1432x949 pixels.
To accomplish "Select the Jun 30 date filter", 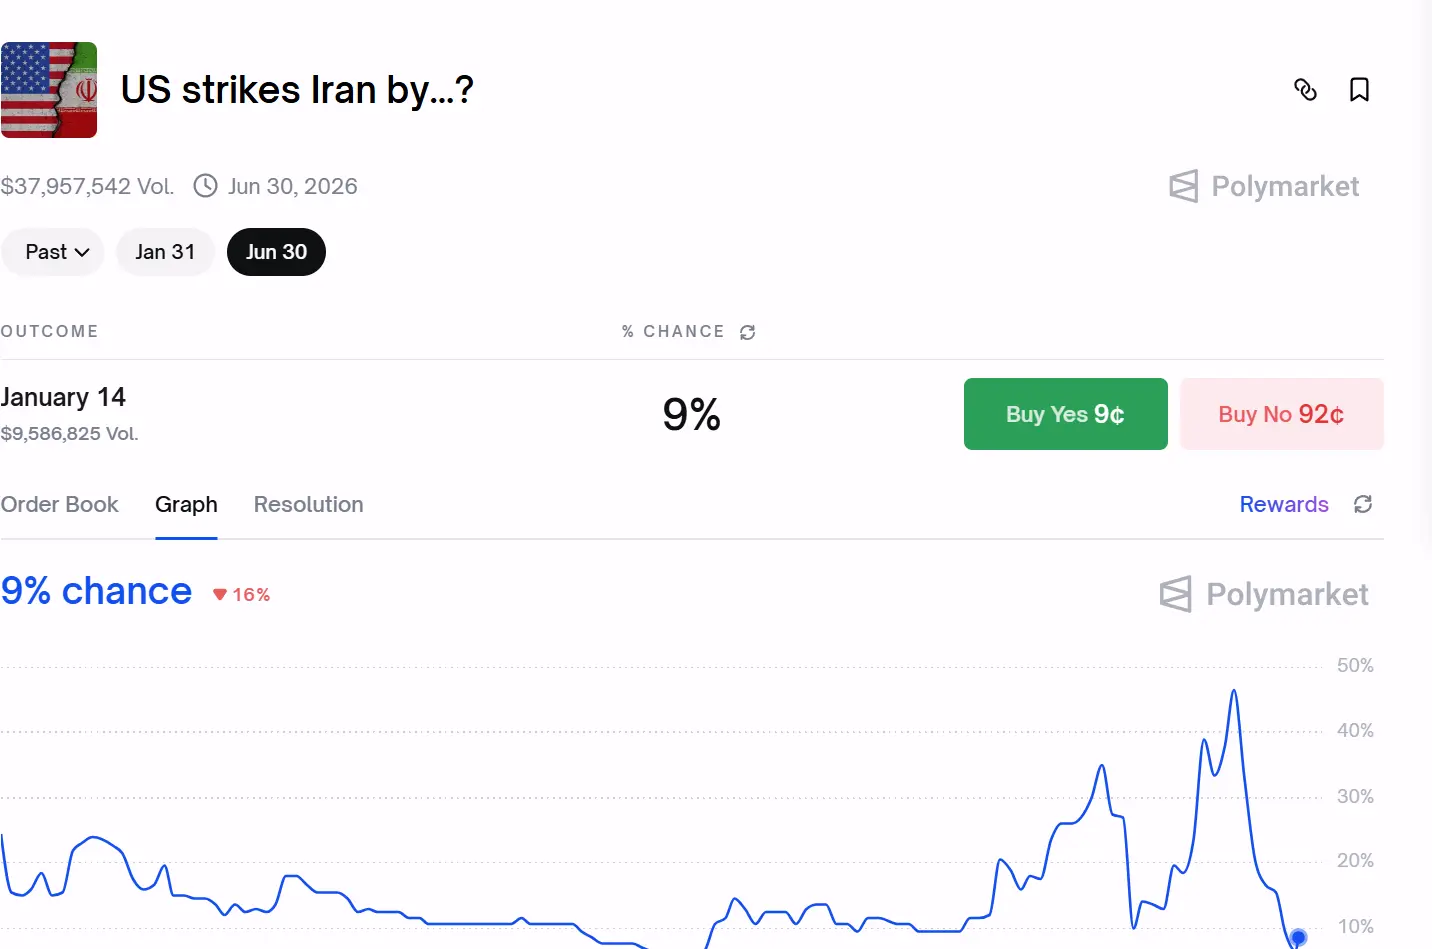I will pyautogui.click(x=276, y=252).
